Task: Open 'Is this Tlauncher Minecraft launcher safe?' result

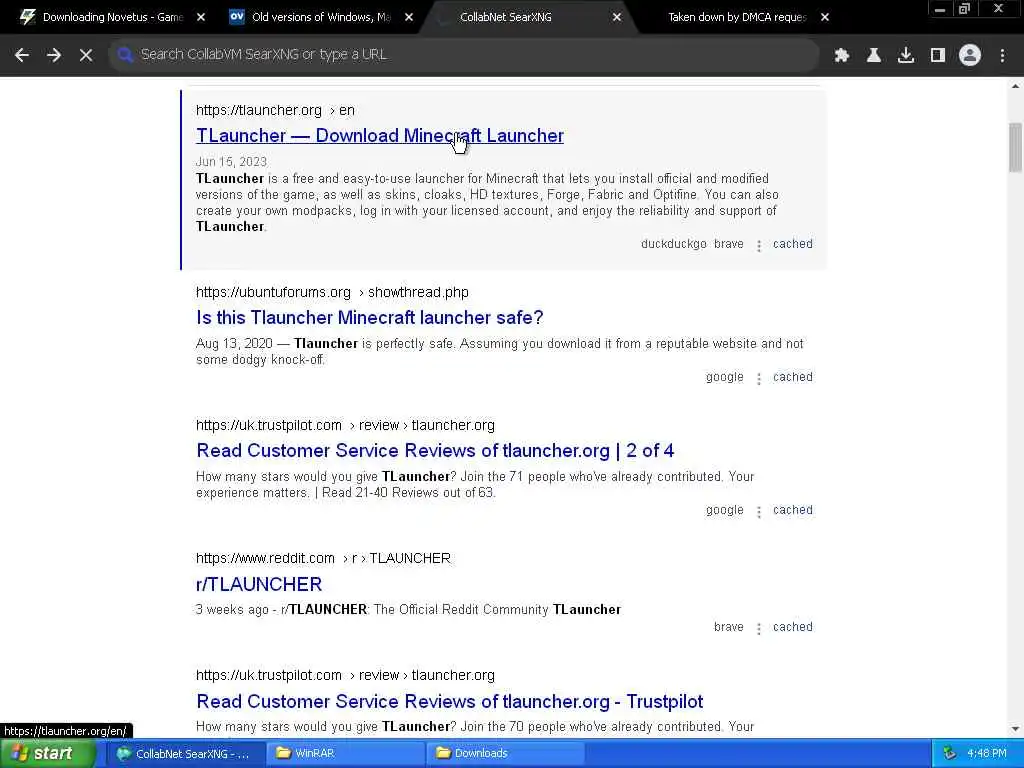Action: [370, 317]
